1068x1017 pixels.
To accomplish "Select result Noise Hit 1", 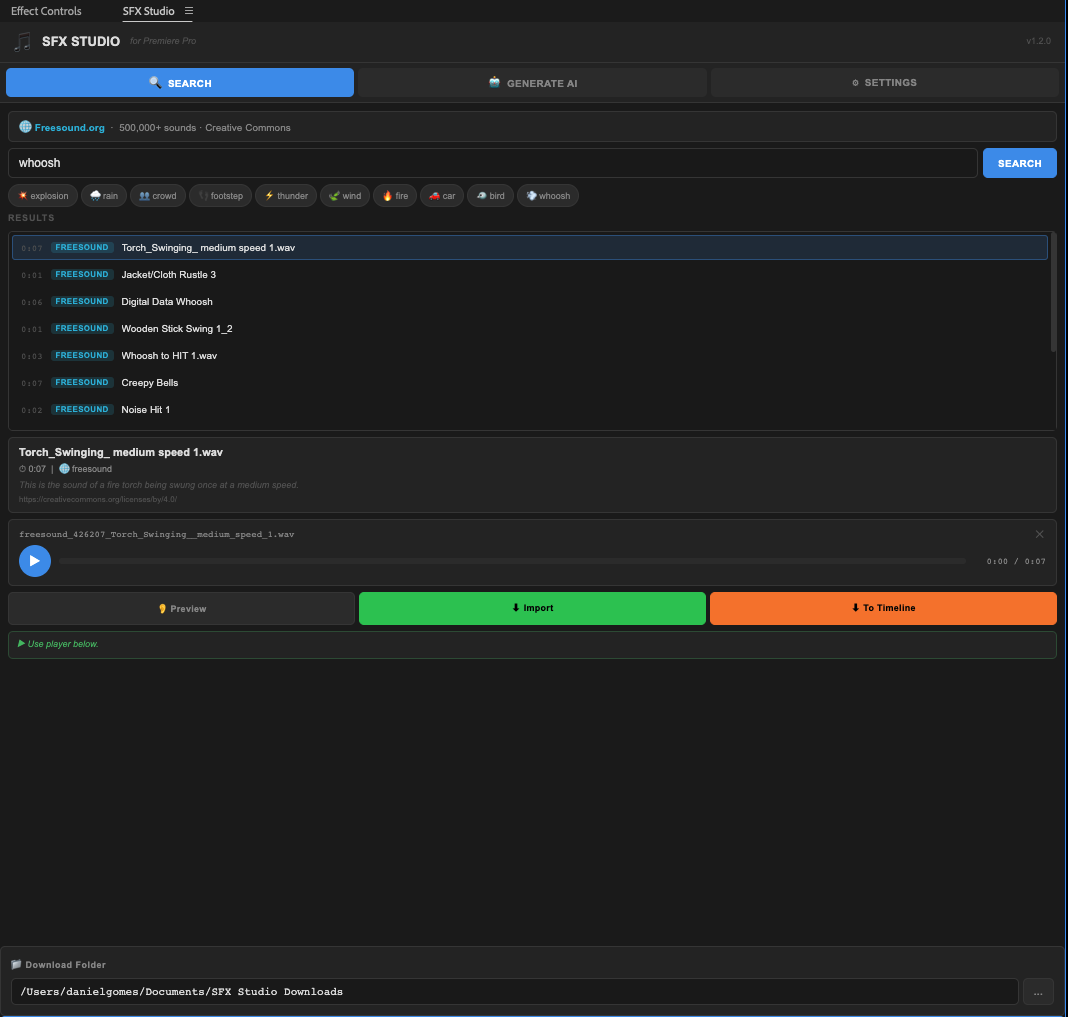I will [x=529, y=409].
